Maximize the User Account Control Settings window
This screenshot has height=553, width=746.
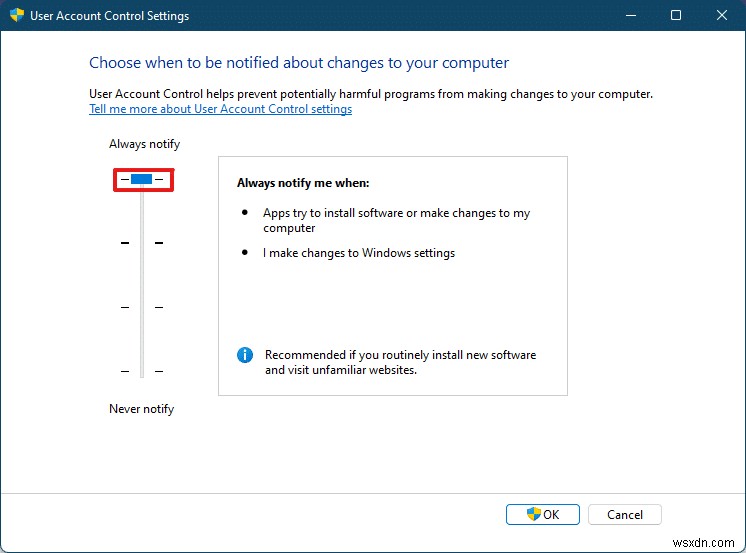pyautogui.click(x=676, y=15)
